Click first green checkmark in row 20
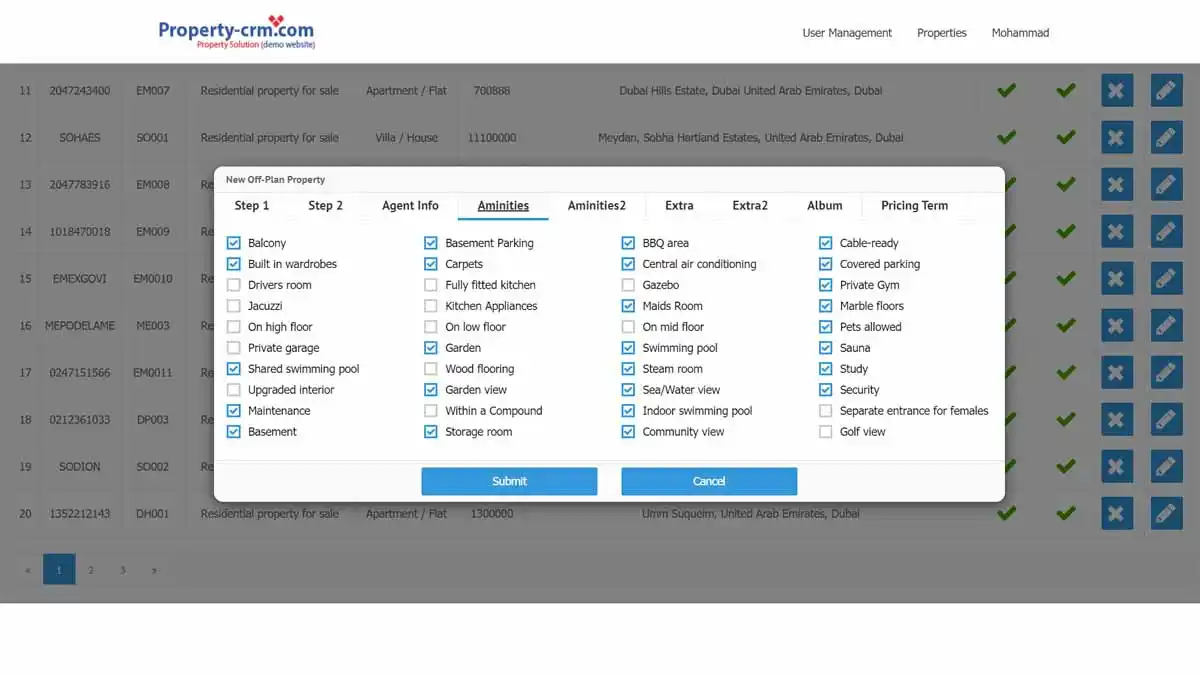 [x=1006, y=513]
